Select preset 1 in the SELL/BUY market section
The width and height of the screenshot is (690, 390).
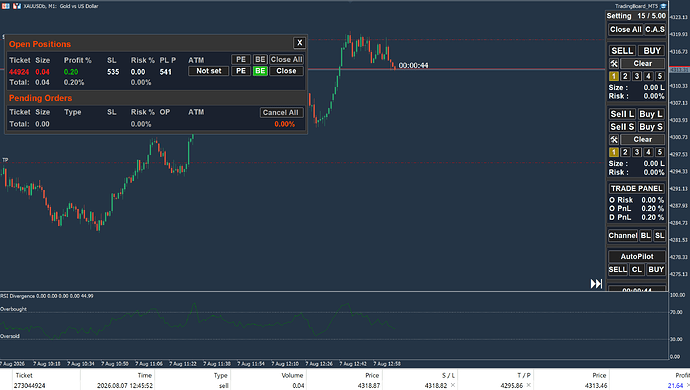(x=613, y=76)
